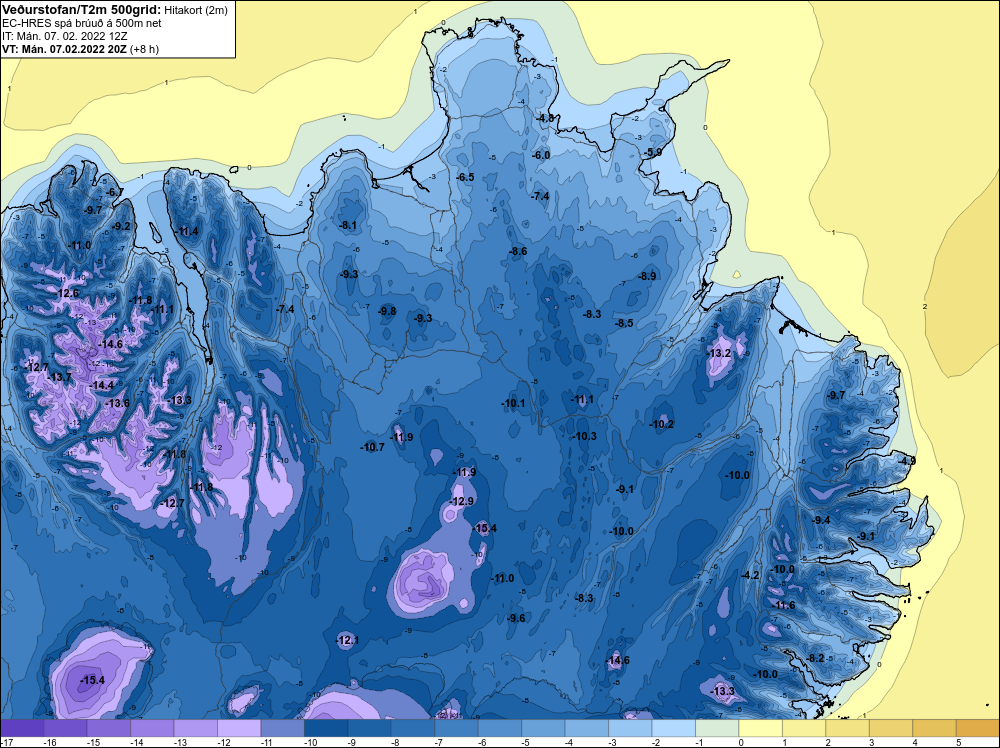Click the -9.6 temperature label
1000x748 pixels.
click(x=515, y=618)
